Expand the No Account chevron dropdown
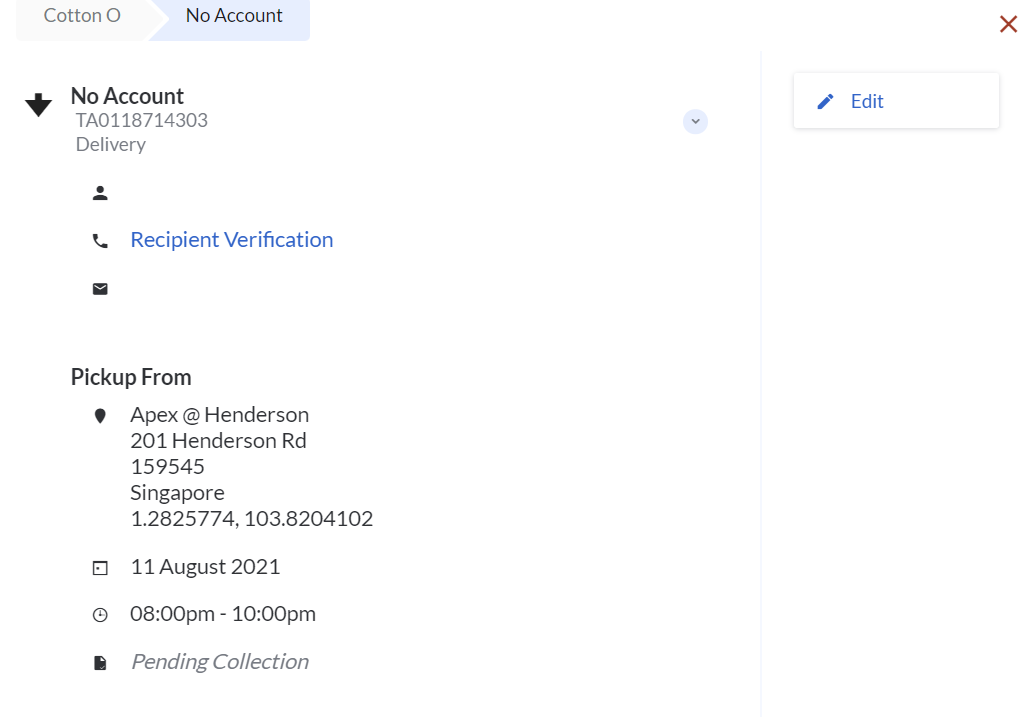Screen dimensions: 1029x717 695,121
